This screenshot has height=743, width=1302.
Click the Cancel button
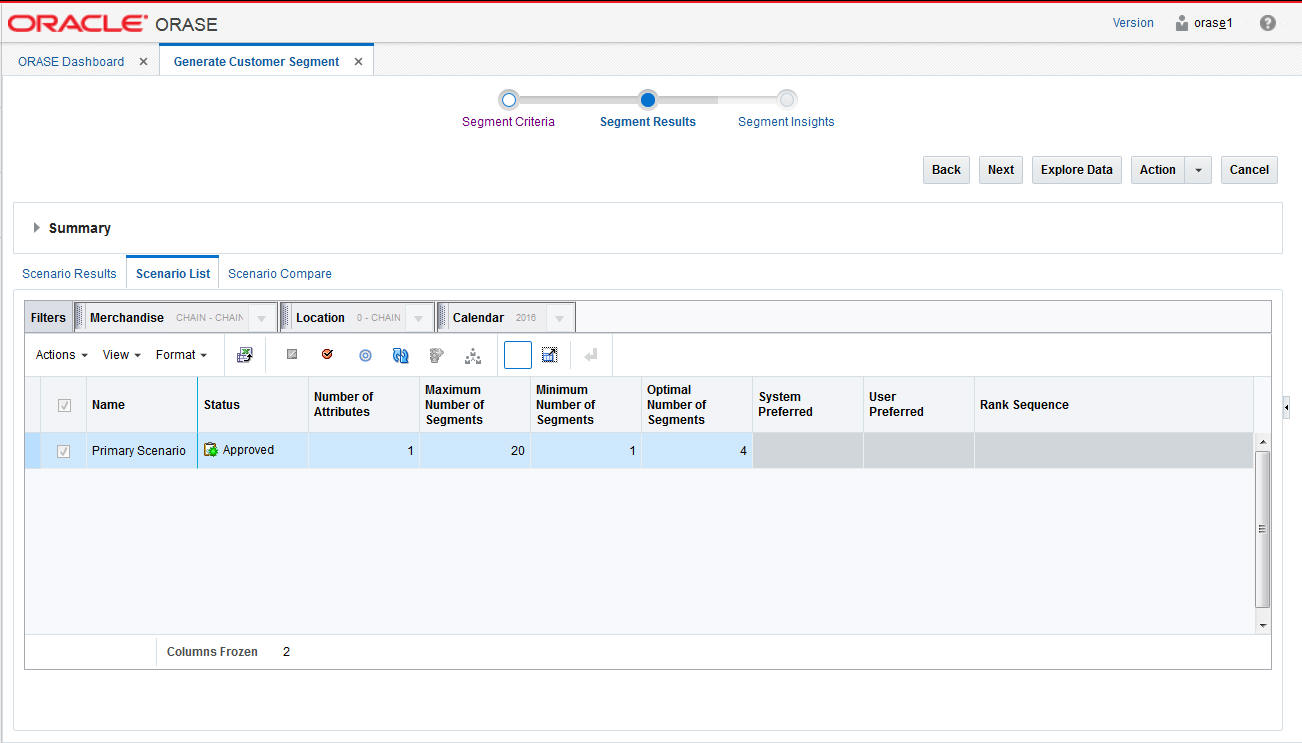point(1249,170)
